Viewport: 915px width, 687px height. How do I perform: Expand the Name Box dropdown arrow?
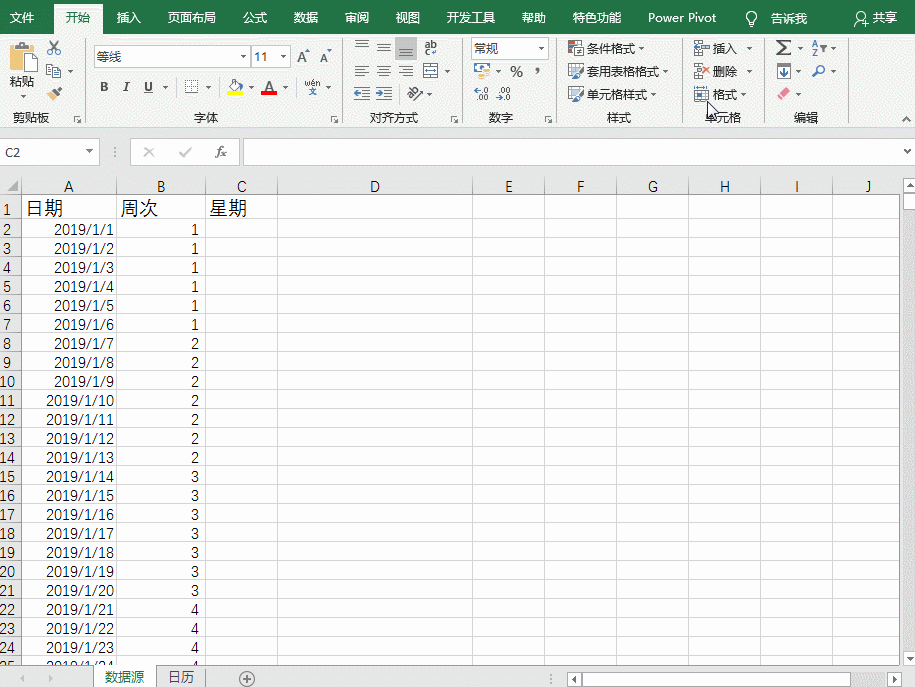[89, 152]
